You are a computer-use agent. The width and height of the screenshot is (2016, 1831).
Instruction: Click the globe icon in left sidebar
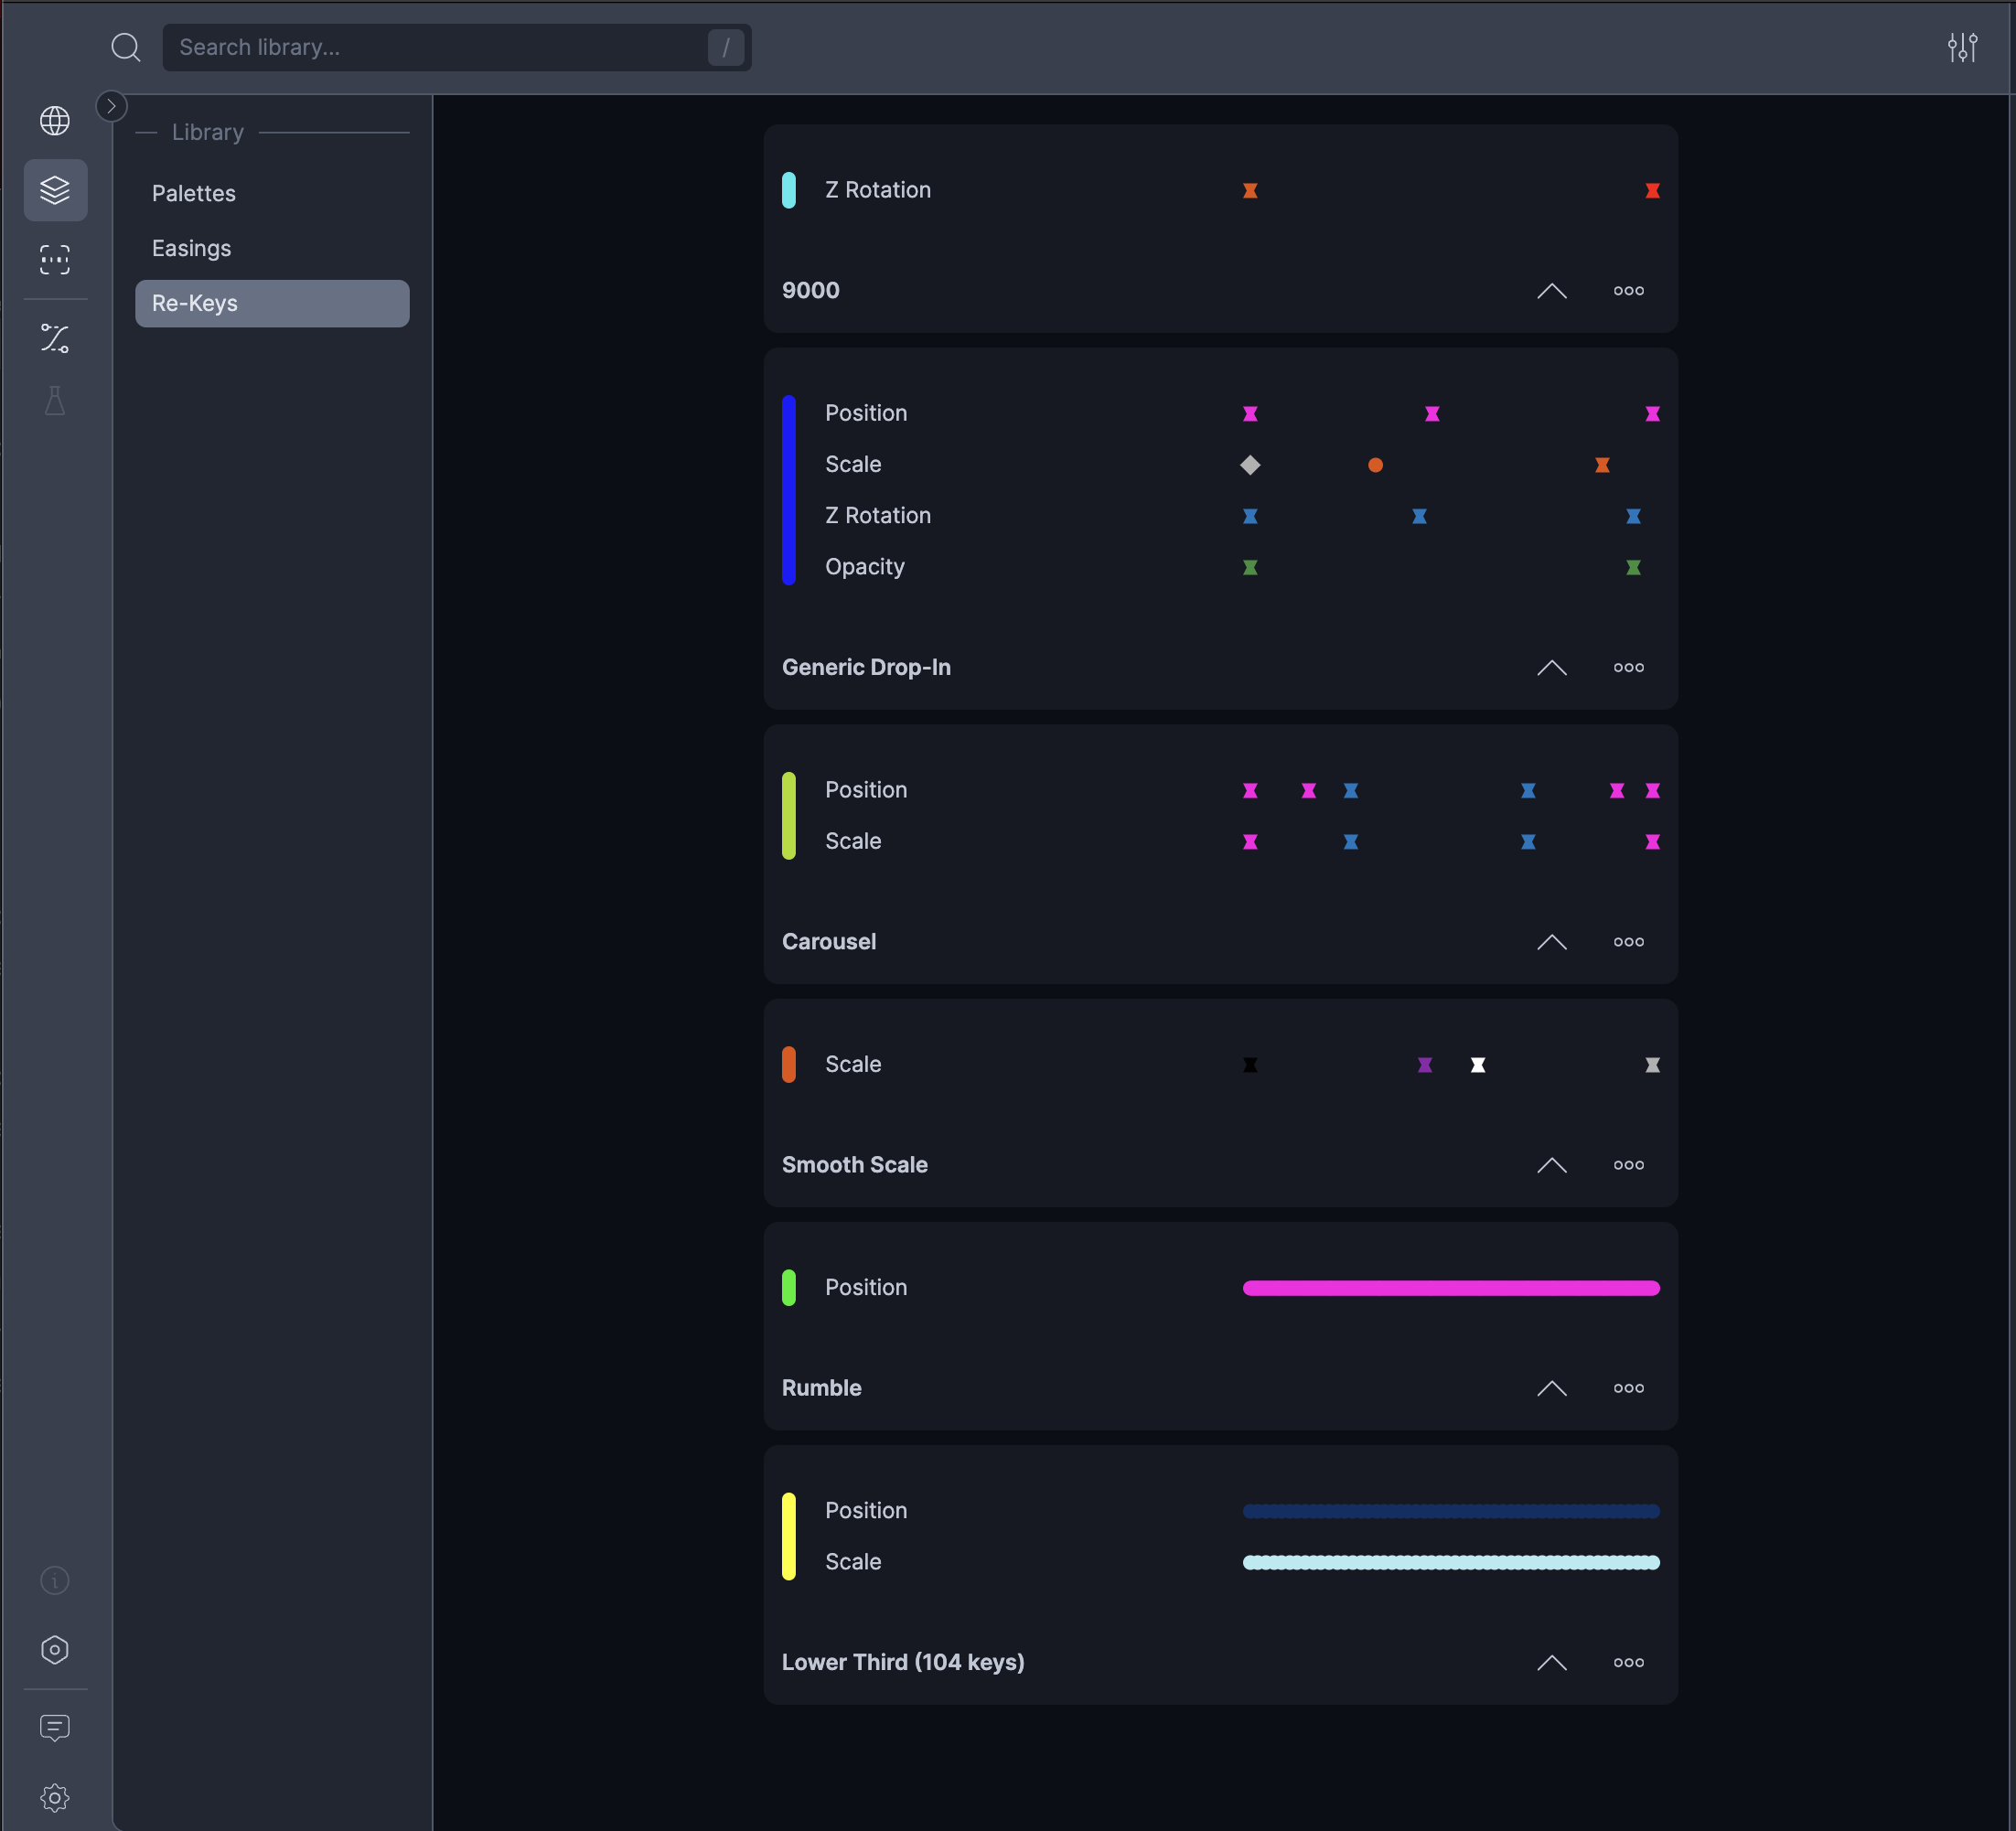pos(55,121)
